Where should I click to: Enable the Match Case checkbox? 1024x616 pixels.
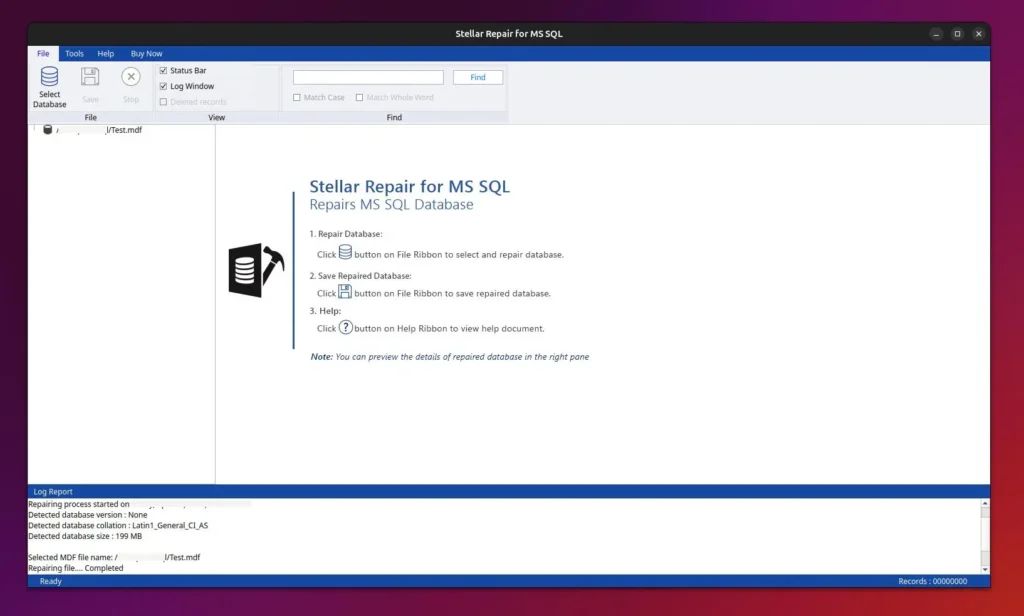click(297, 98)
